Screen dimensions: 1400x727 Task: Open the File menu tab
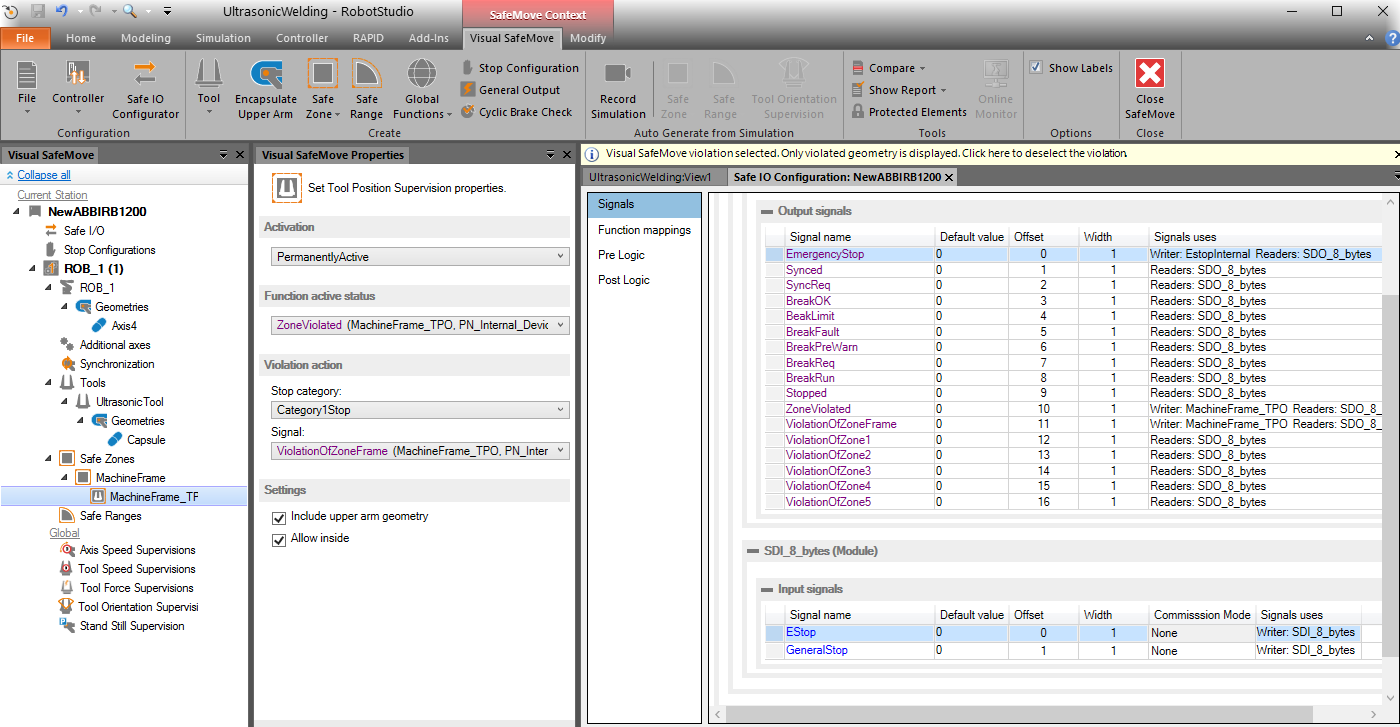[25, 38]
